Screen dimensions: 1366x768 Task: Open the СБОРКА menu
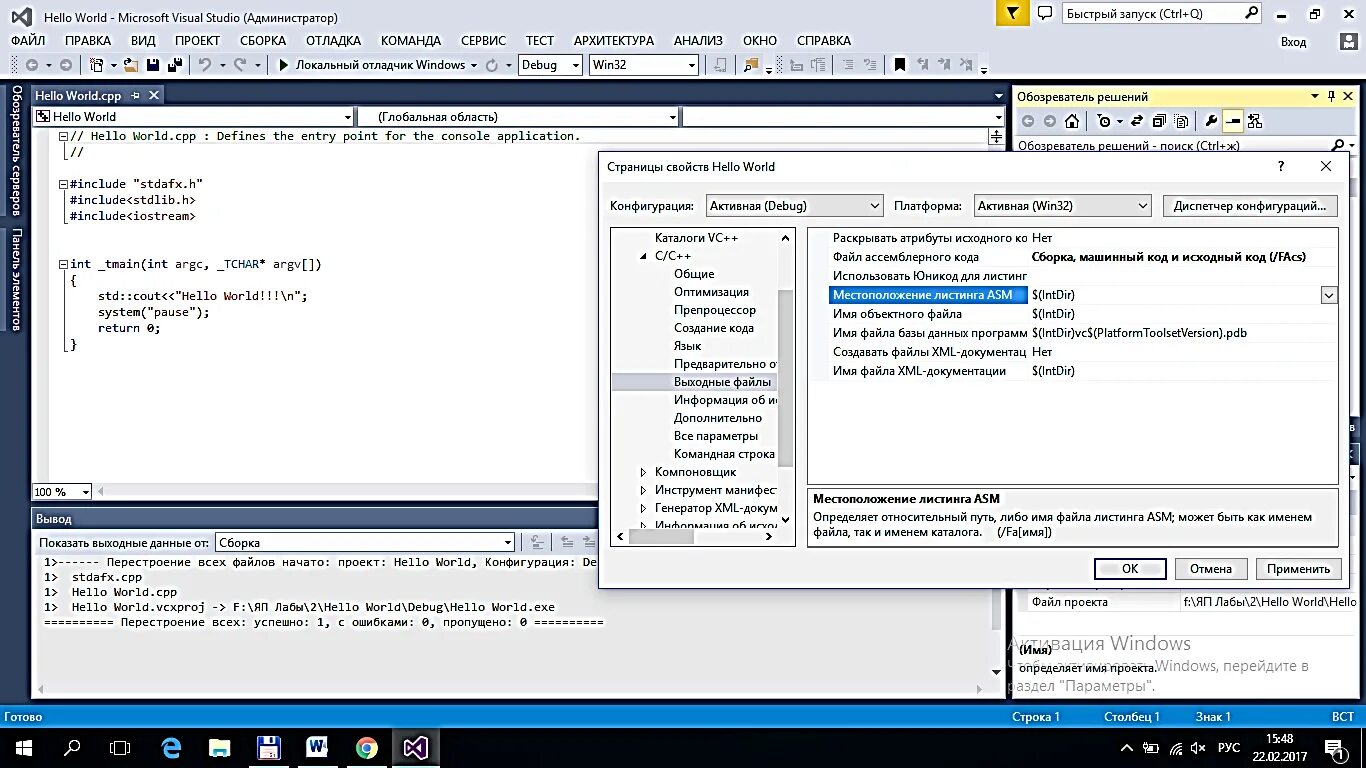coord(263,41)
